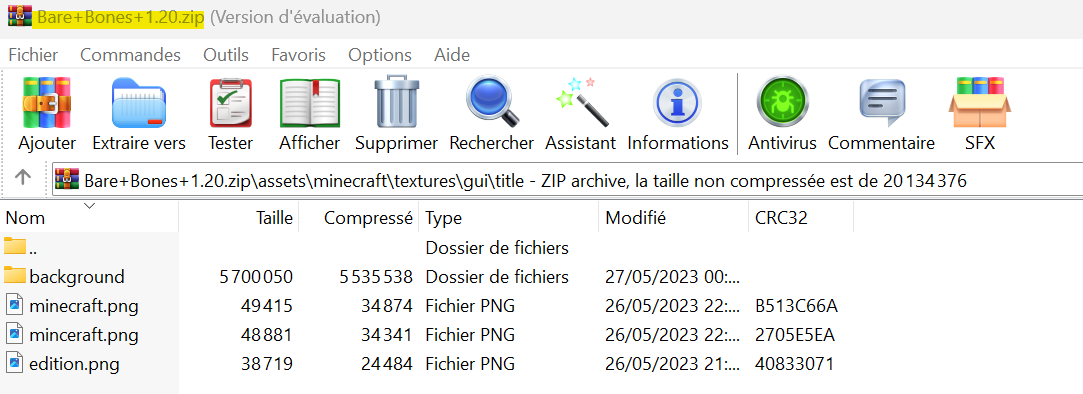Click the SFX box icon
1083x394 pixels.
979,102
